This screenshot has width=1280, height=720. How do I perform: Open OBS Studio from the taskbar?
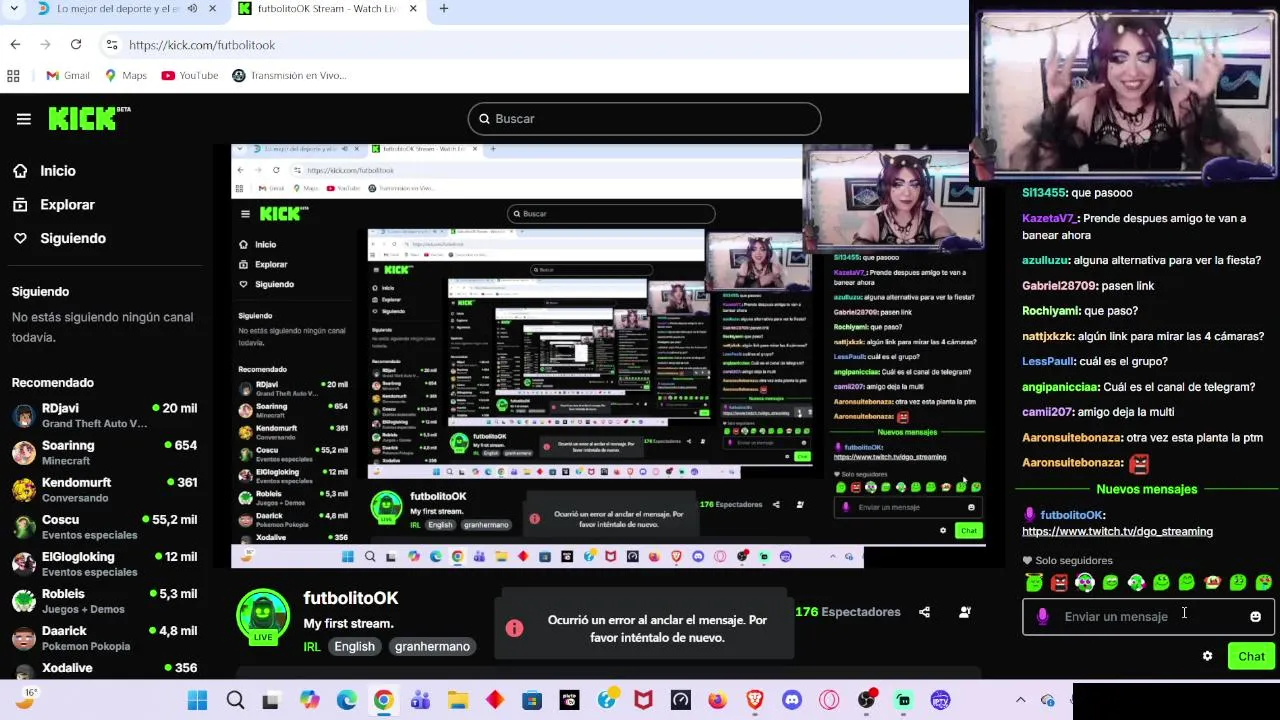pos(866,700)
